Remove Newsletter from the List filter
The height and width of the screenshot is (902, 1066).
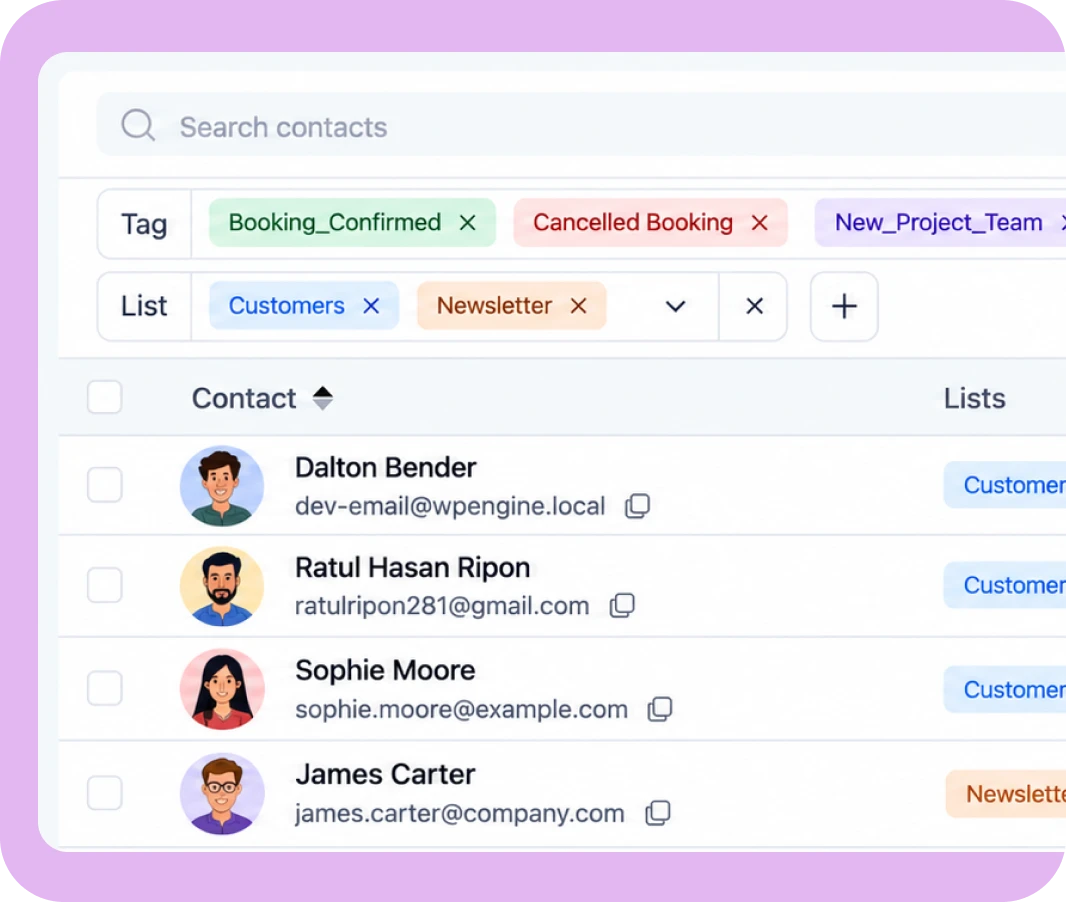pyautogui.click(x=579, y=306)
